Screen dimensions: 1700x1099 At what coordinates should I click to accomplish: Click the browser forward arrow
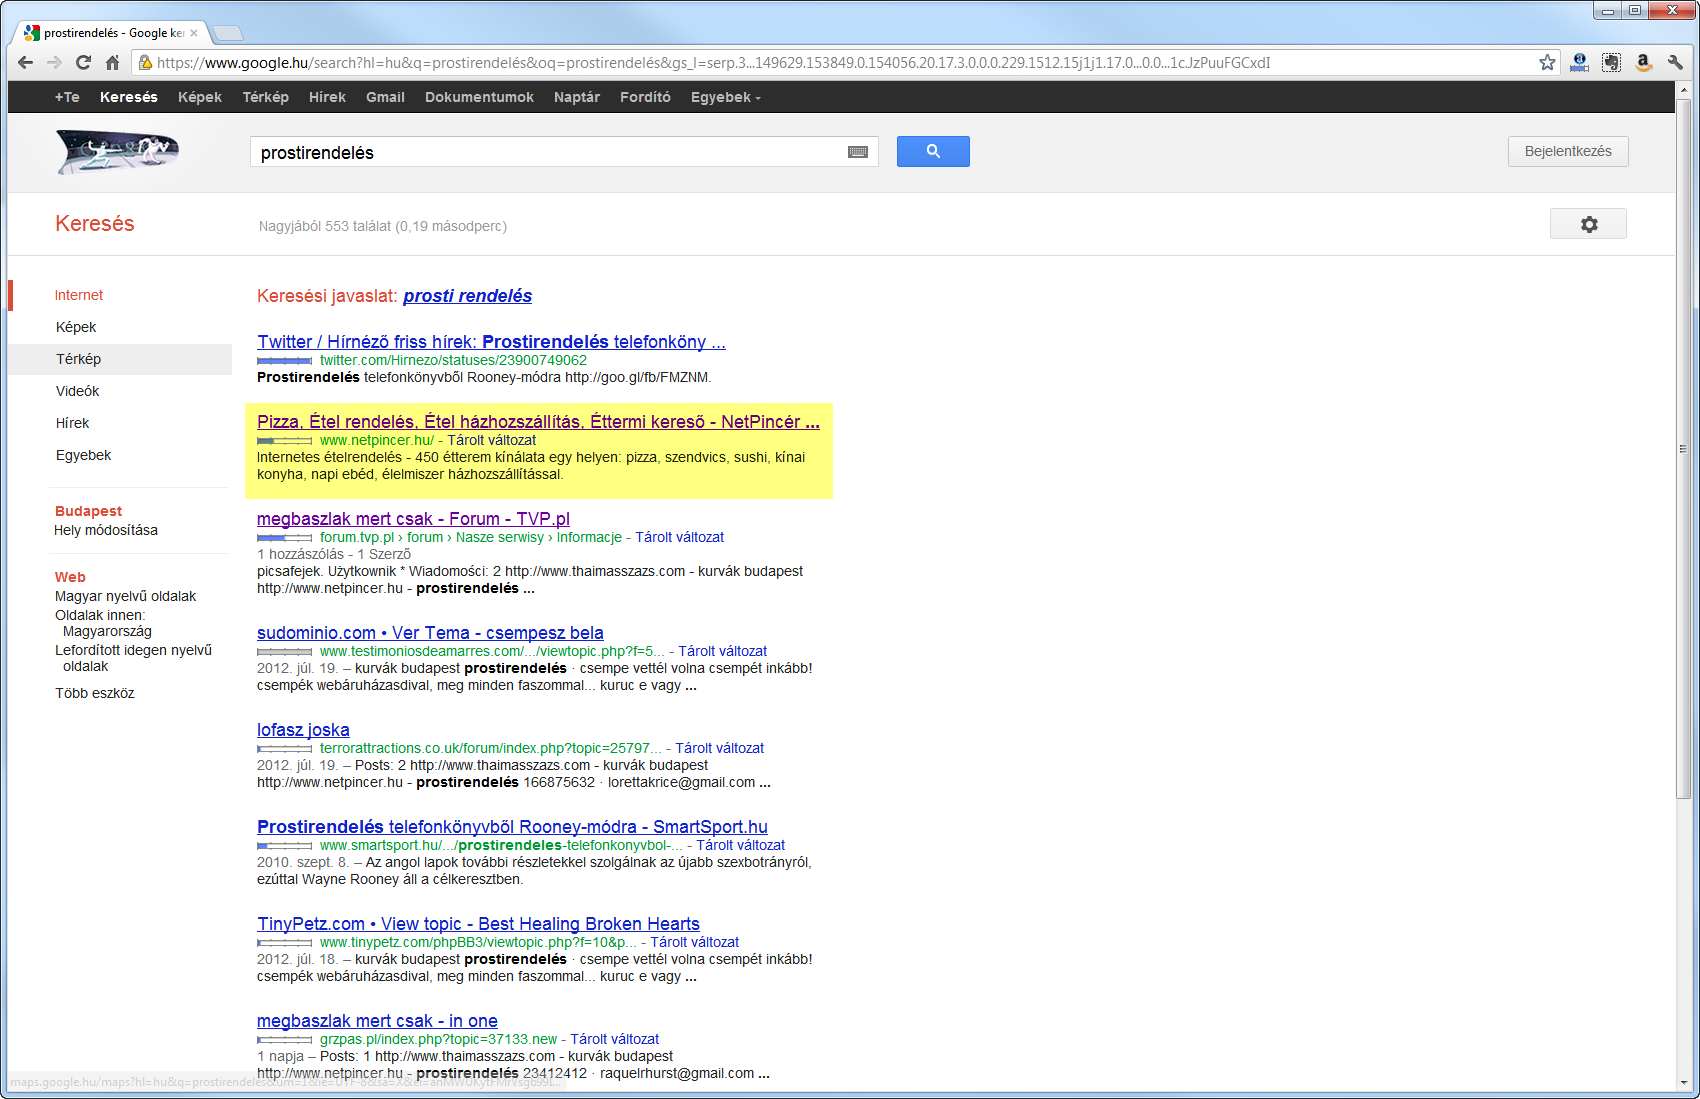tap(54, 62)
